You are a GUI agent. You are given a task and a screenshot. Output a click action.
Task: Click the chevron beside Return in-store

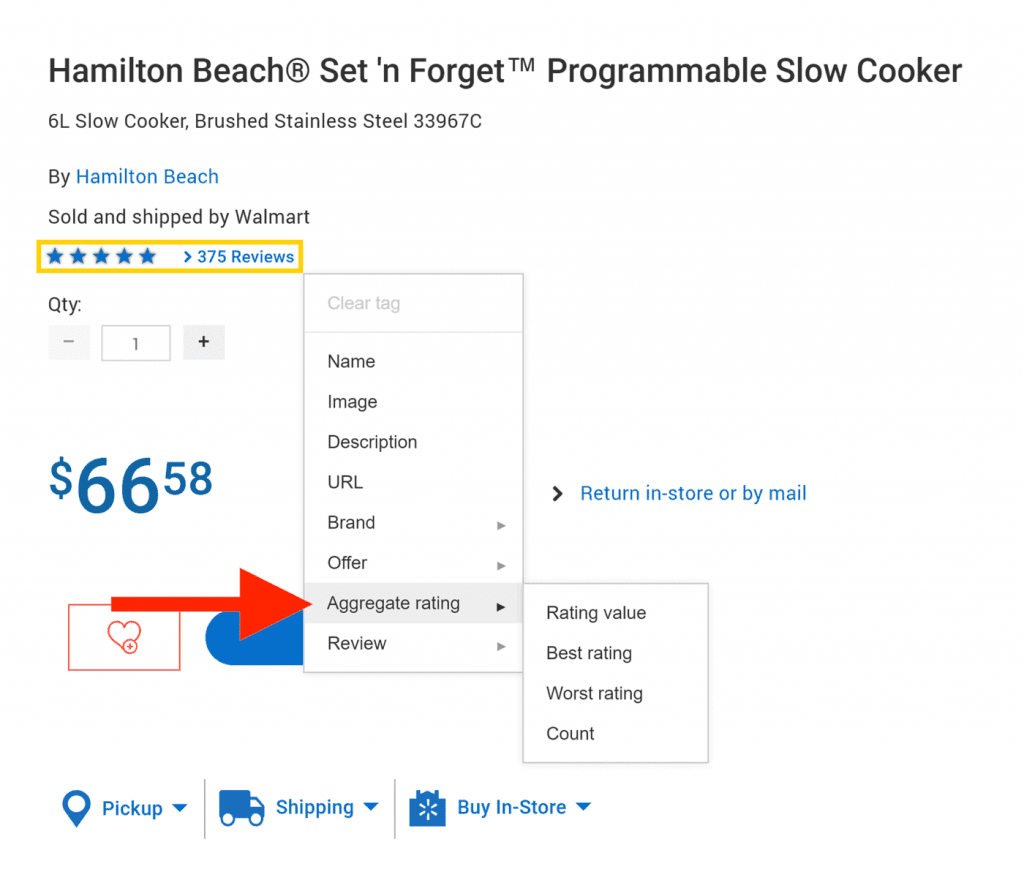point(558,494)
